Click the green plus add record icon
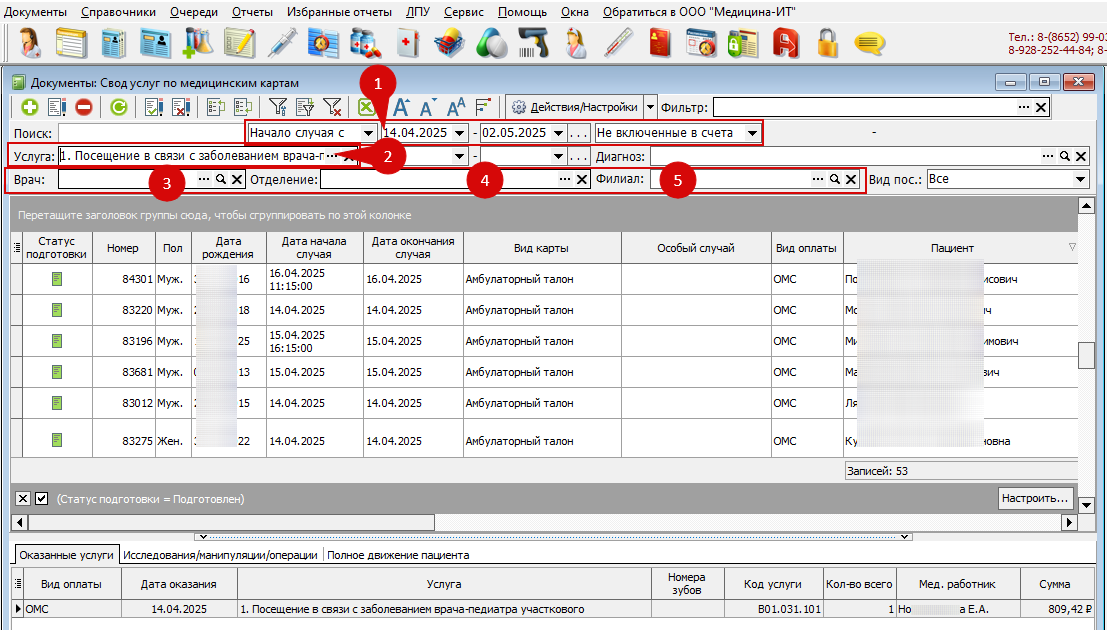Image resolution: width=1107 pixels, height=630 pixels. [x=30, y=107]
